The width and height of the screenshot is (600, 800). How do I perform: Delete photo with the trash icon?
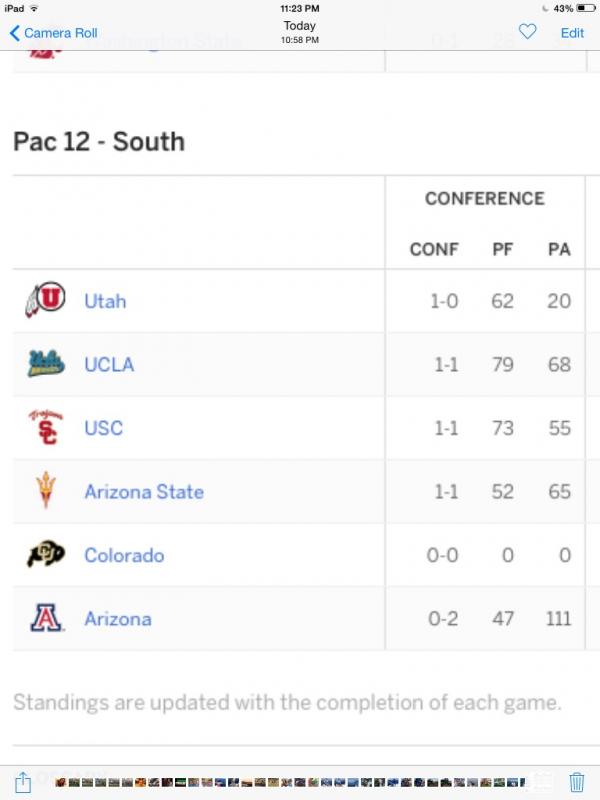577,782
